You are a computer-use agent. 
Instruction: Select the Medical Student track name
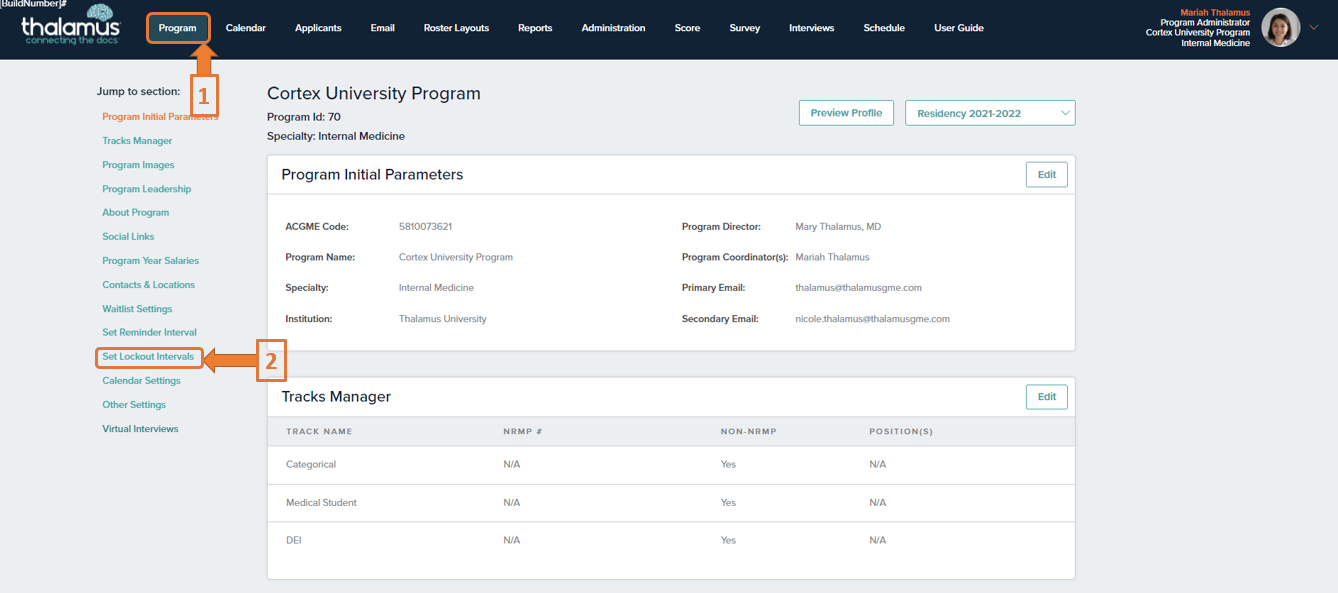(x=321, y=503)
